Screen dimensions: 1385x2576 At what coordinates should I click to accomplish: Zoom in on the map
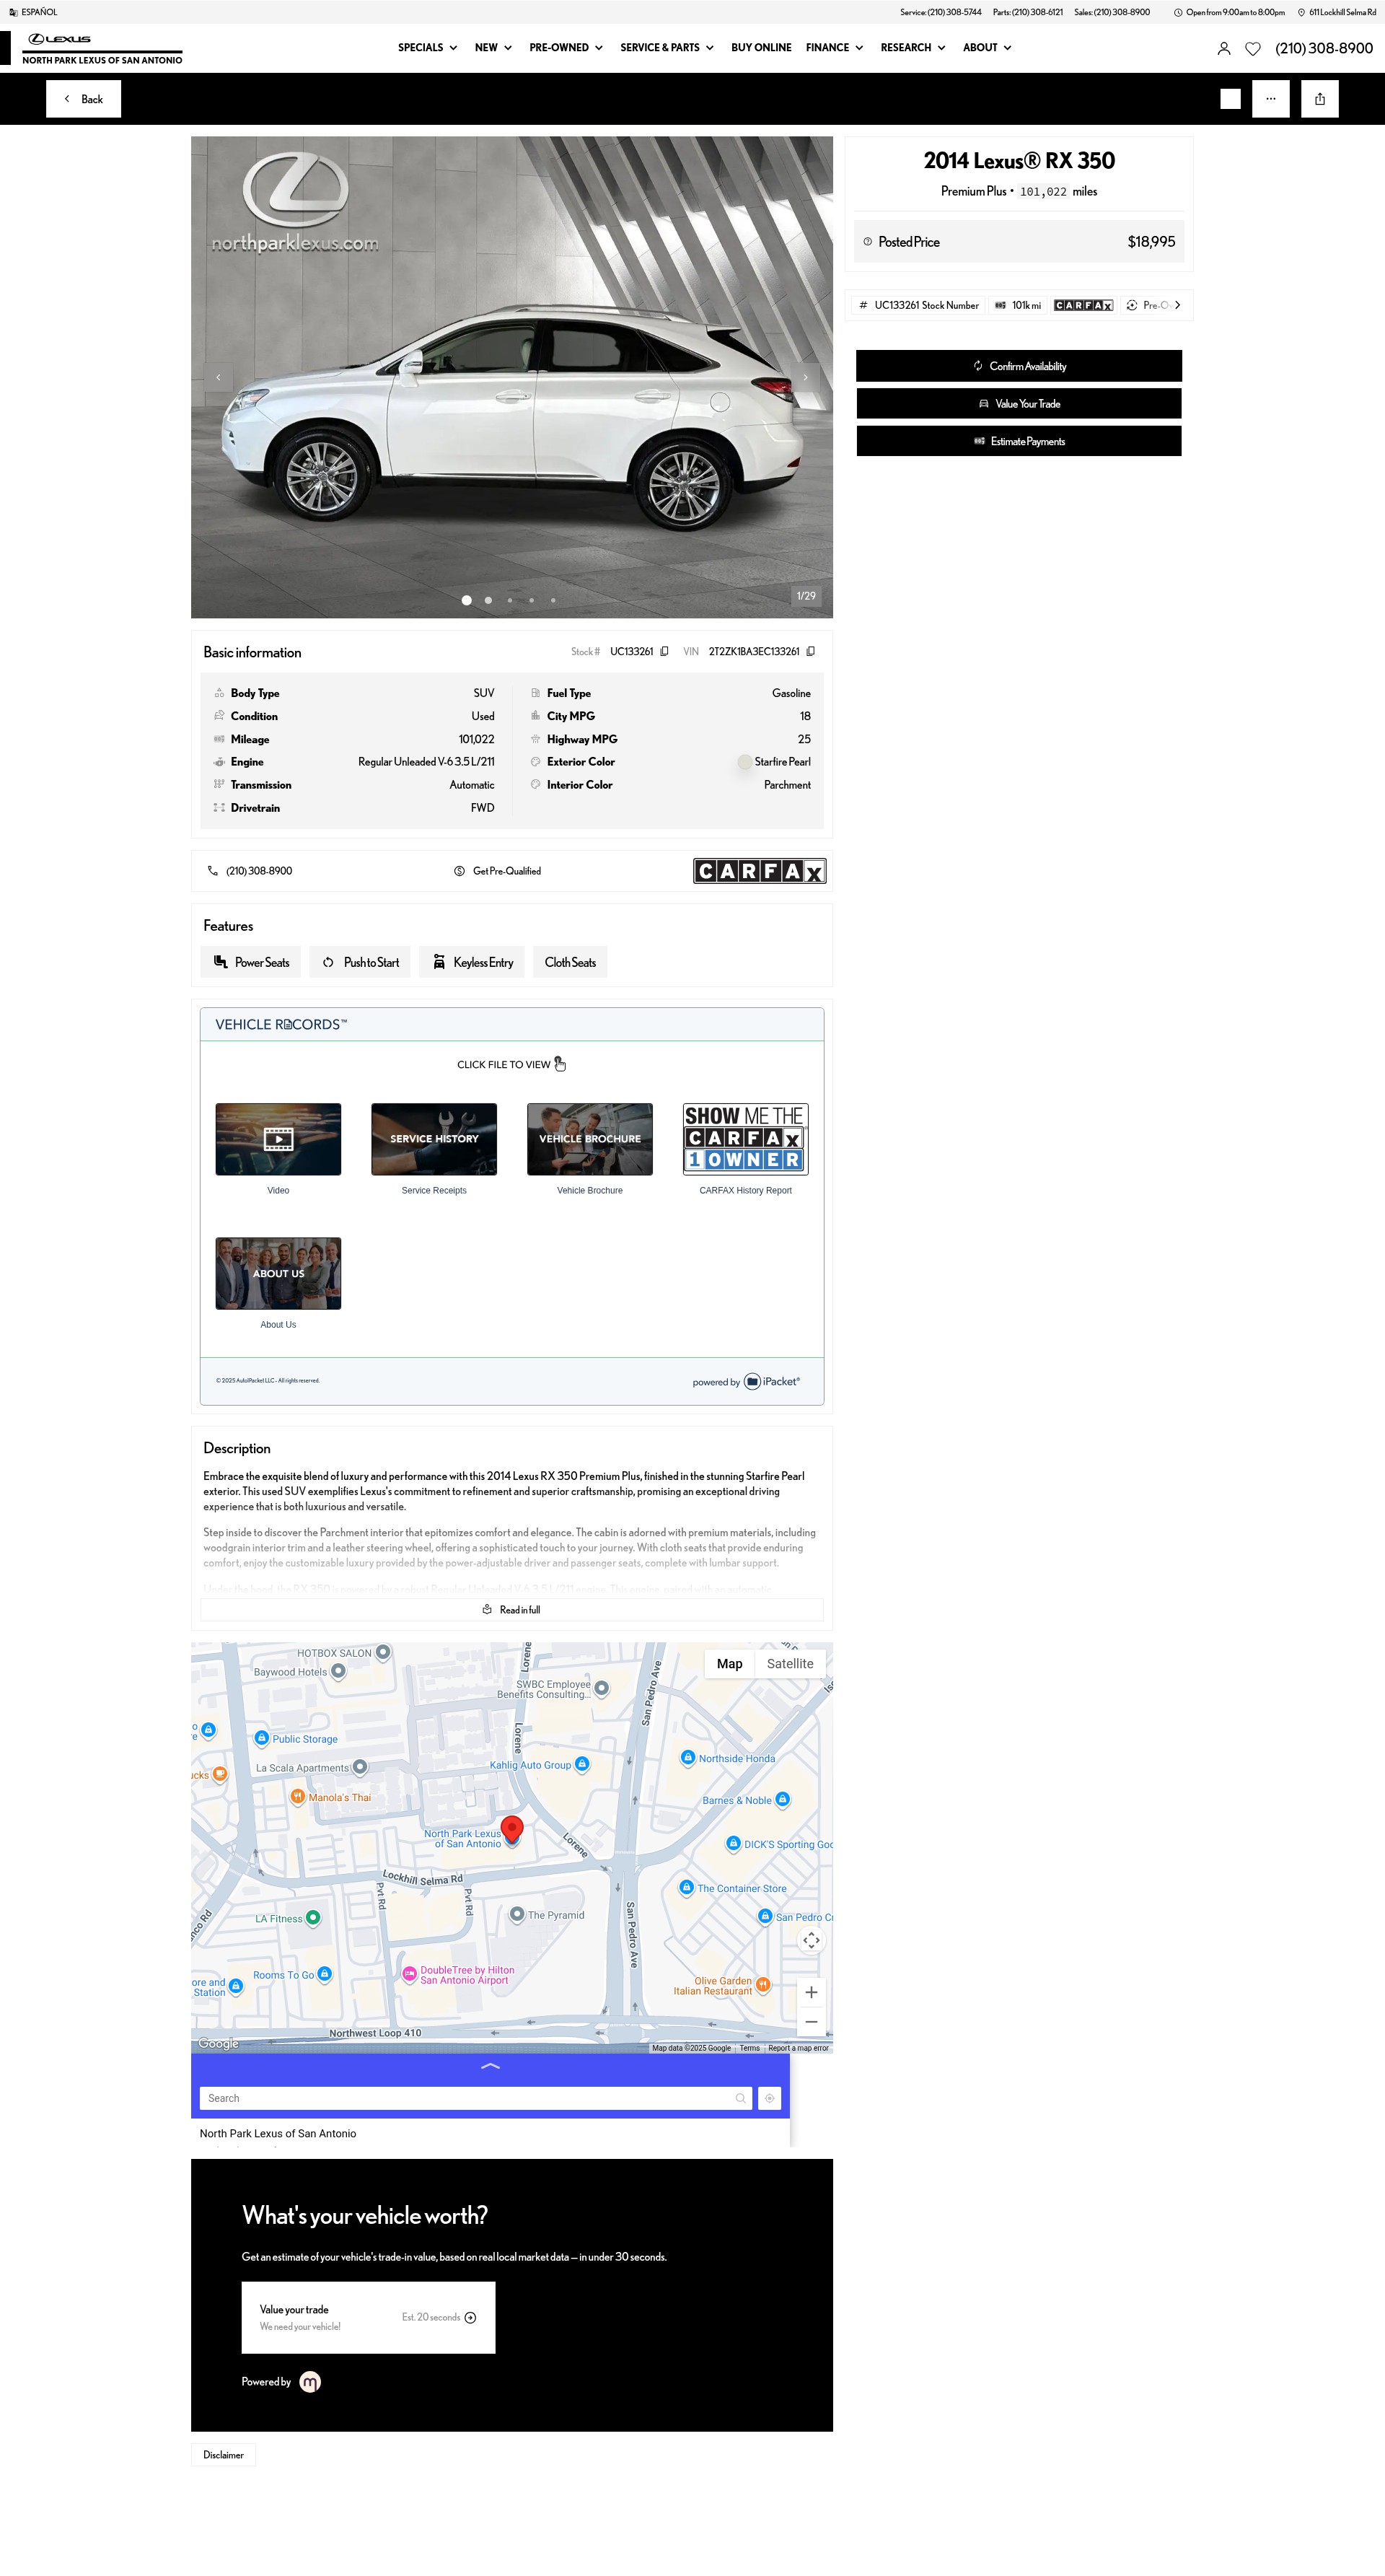coord(811,1992)
